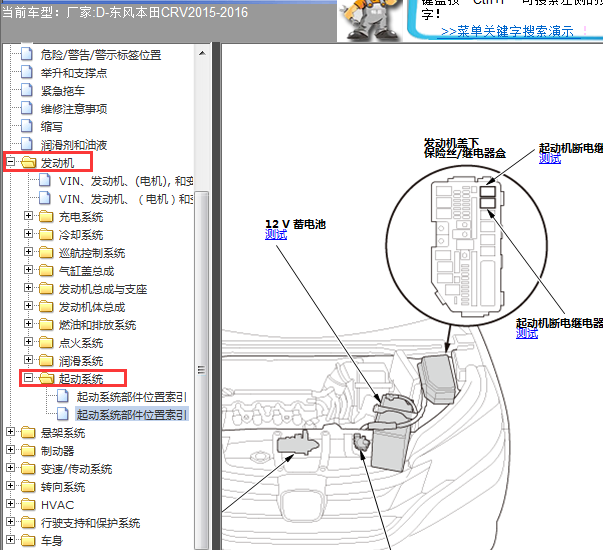The image size is (603, 550).
Task: Expand the 充电系统 node
Action: 28,216
